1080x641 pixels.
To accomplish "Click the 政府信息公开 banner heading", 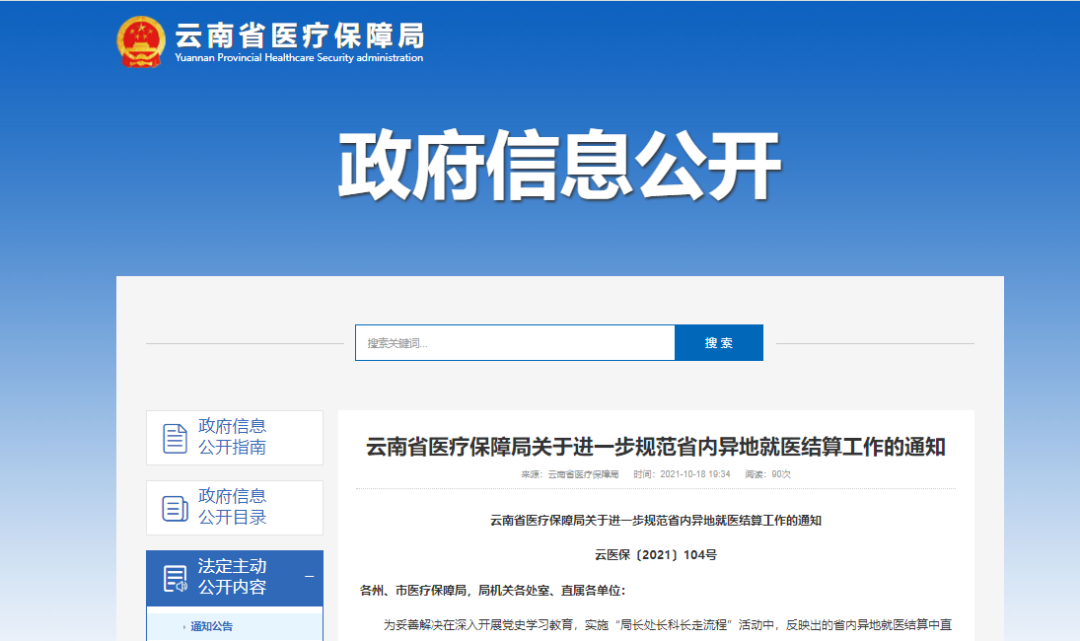I will [559, 165].
